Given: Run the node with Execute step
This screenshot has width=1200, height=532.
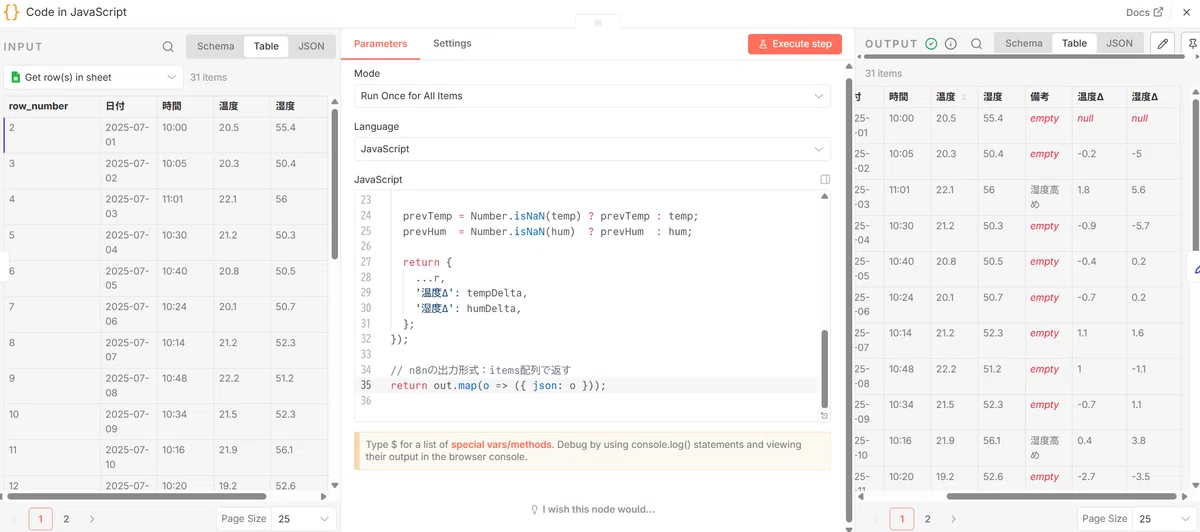Looking at the screenshot, I should [x=795, y=44].
